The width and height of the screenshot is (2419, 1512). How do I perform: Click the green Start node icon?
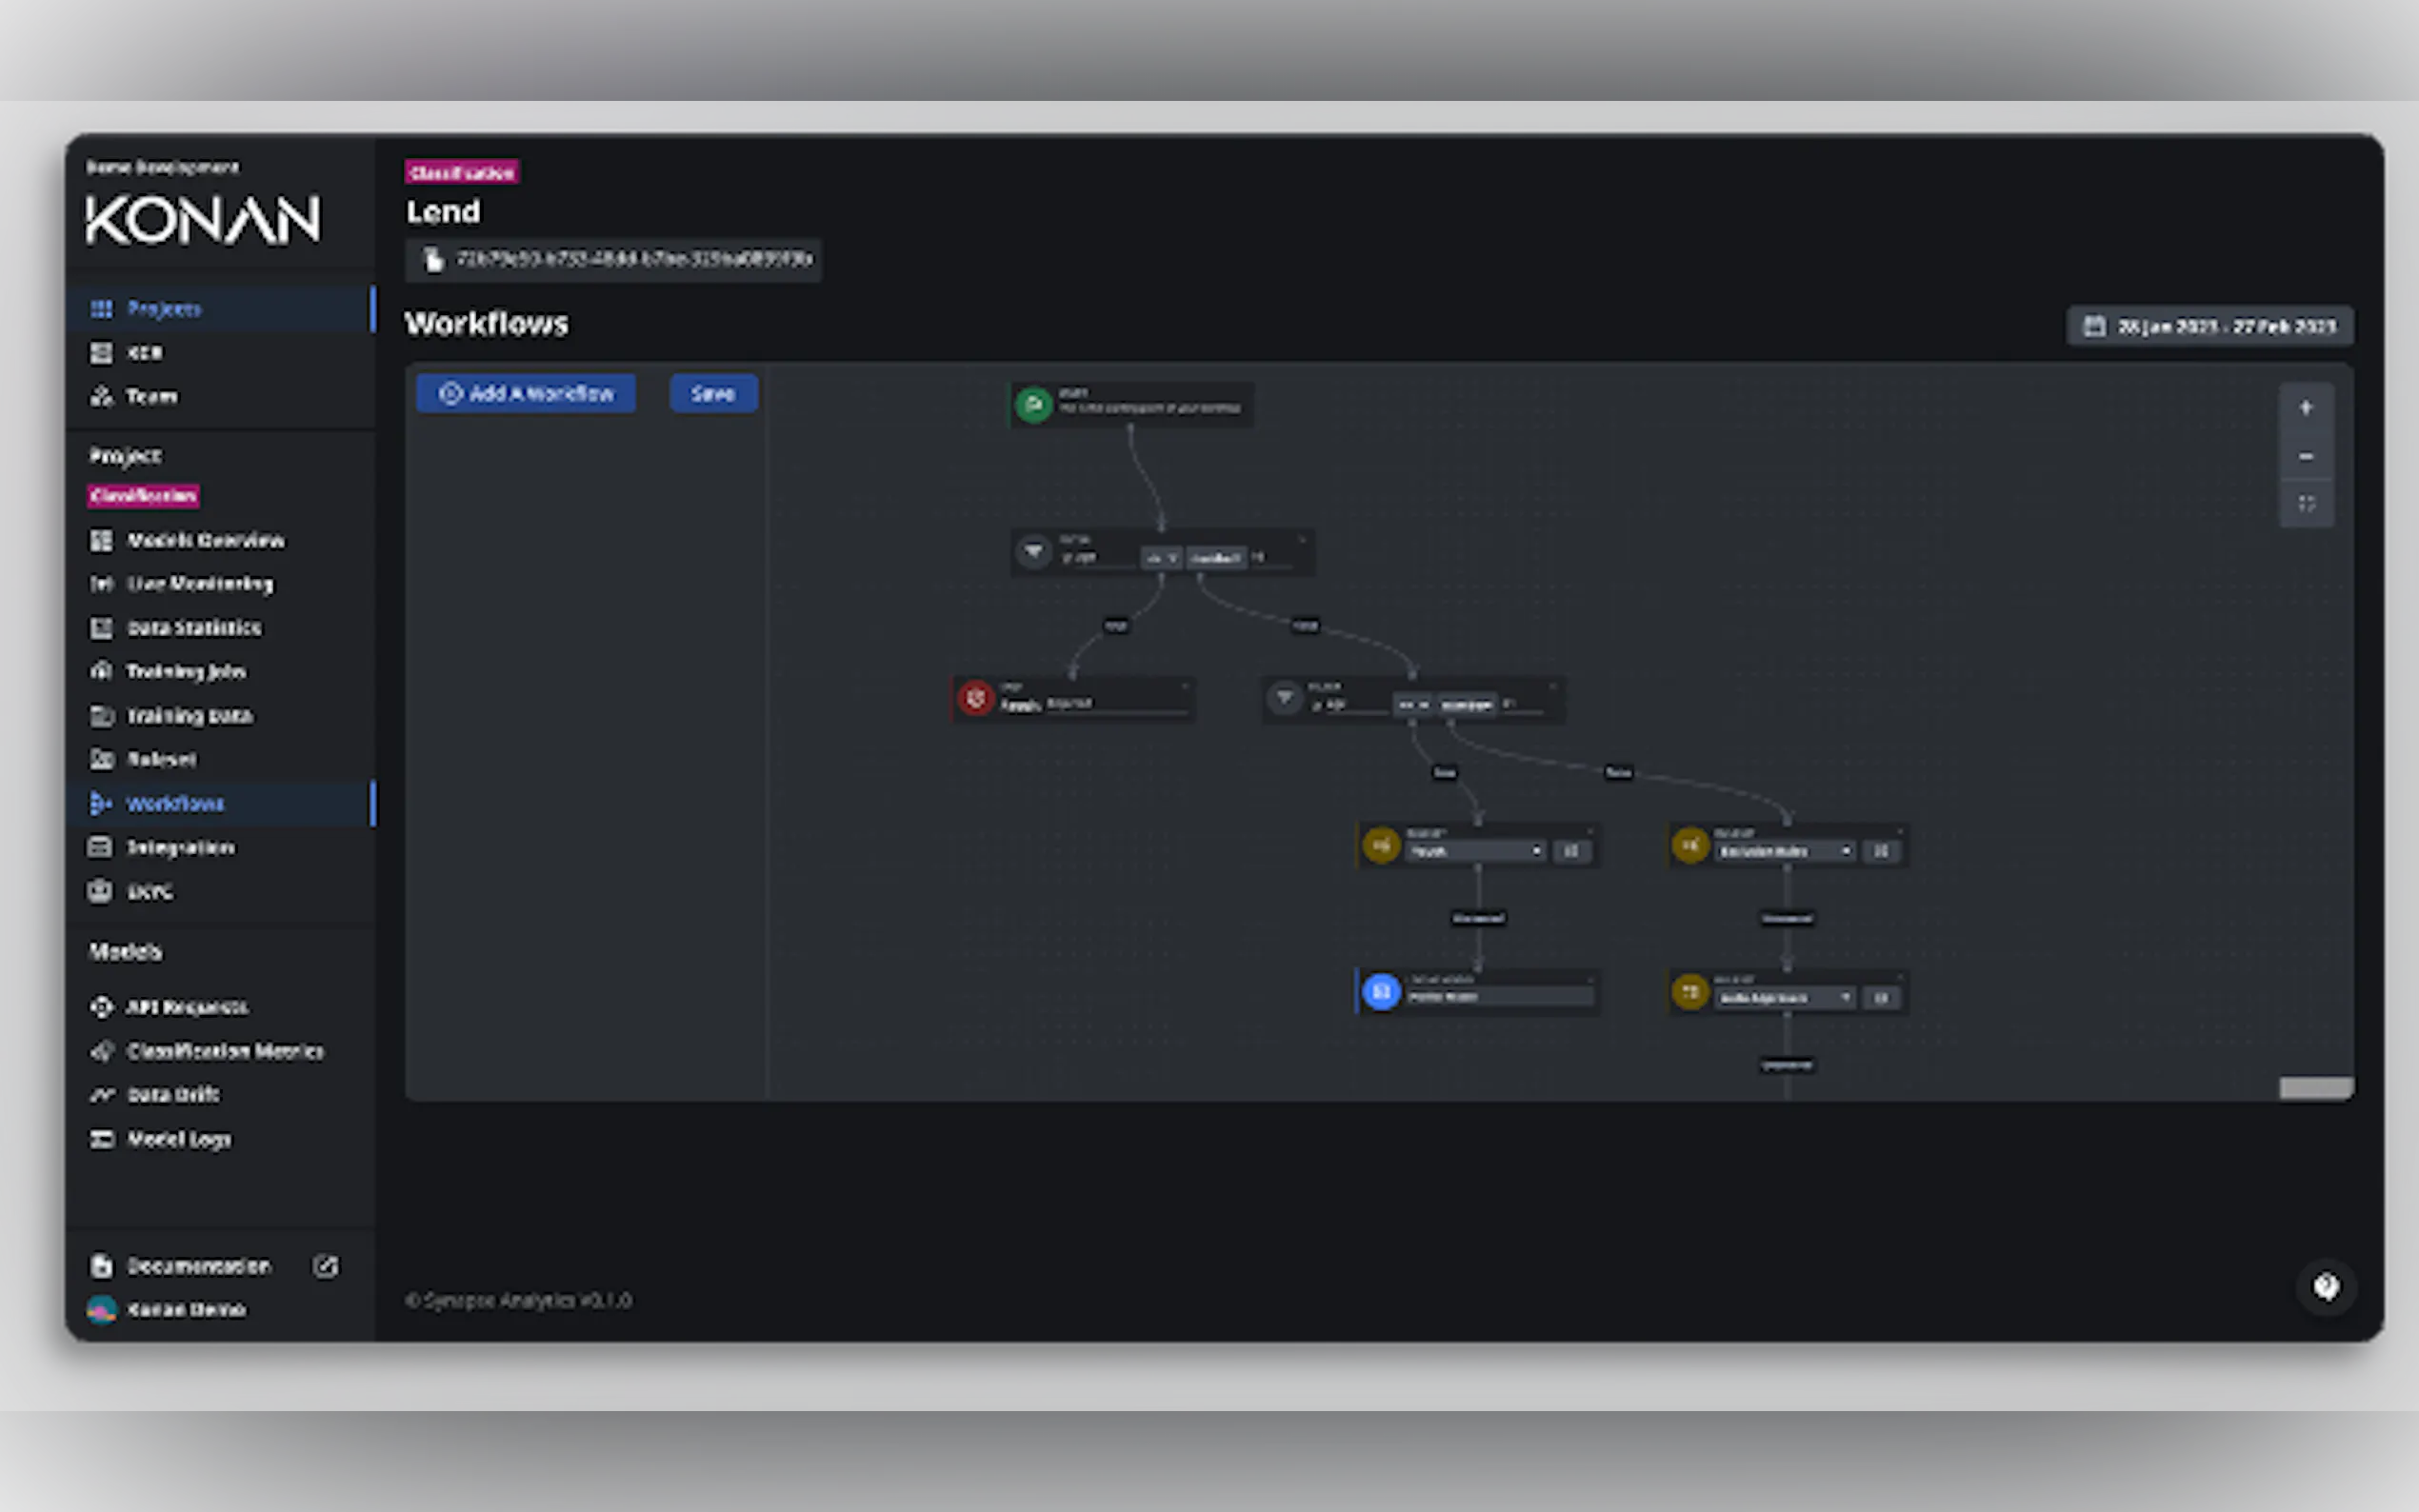pos(1033,405)
